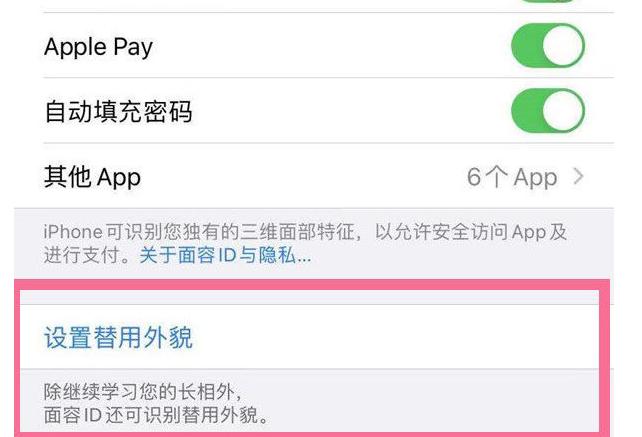Tap the chevron arrow beside 6个 App
The width and height of the screenshot is (642, 437).
(x=578, y=177)
